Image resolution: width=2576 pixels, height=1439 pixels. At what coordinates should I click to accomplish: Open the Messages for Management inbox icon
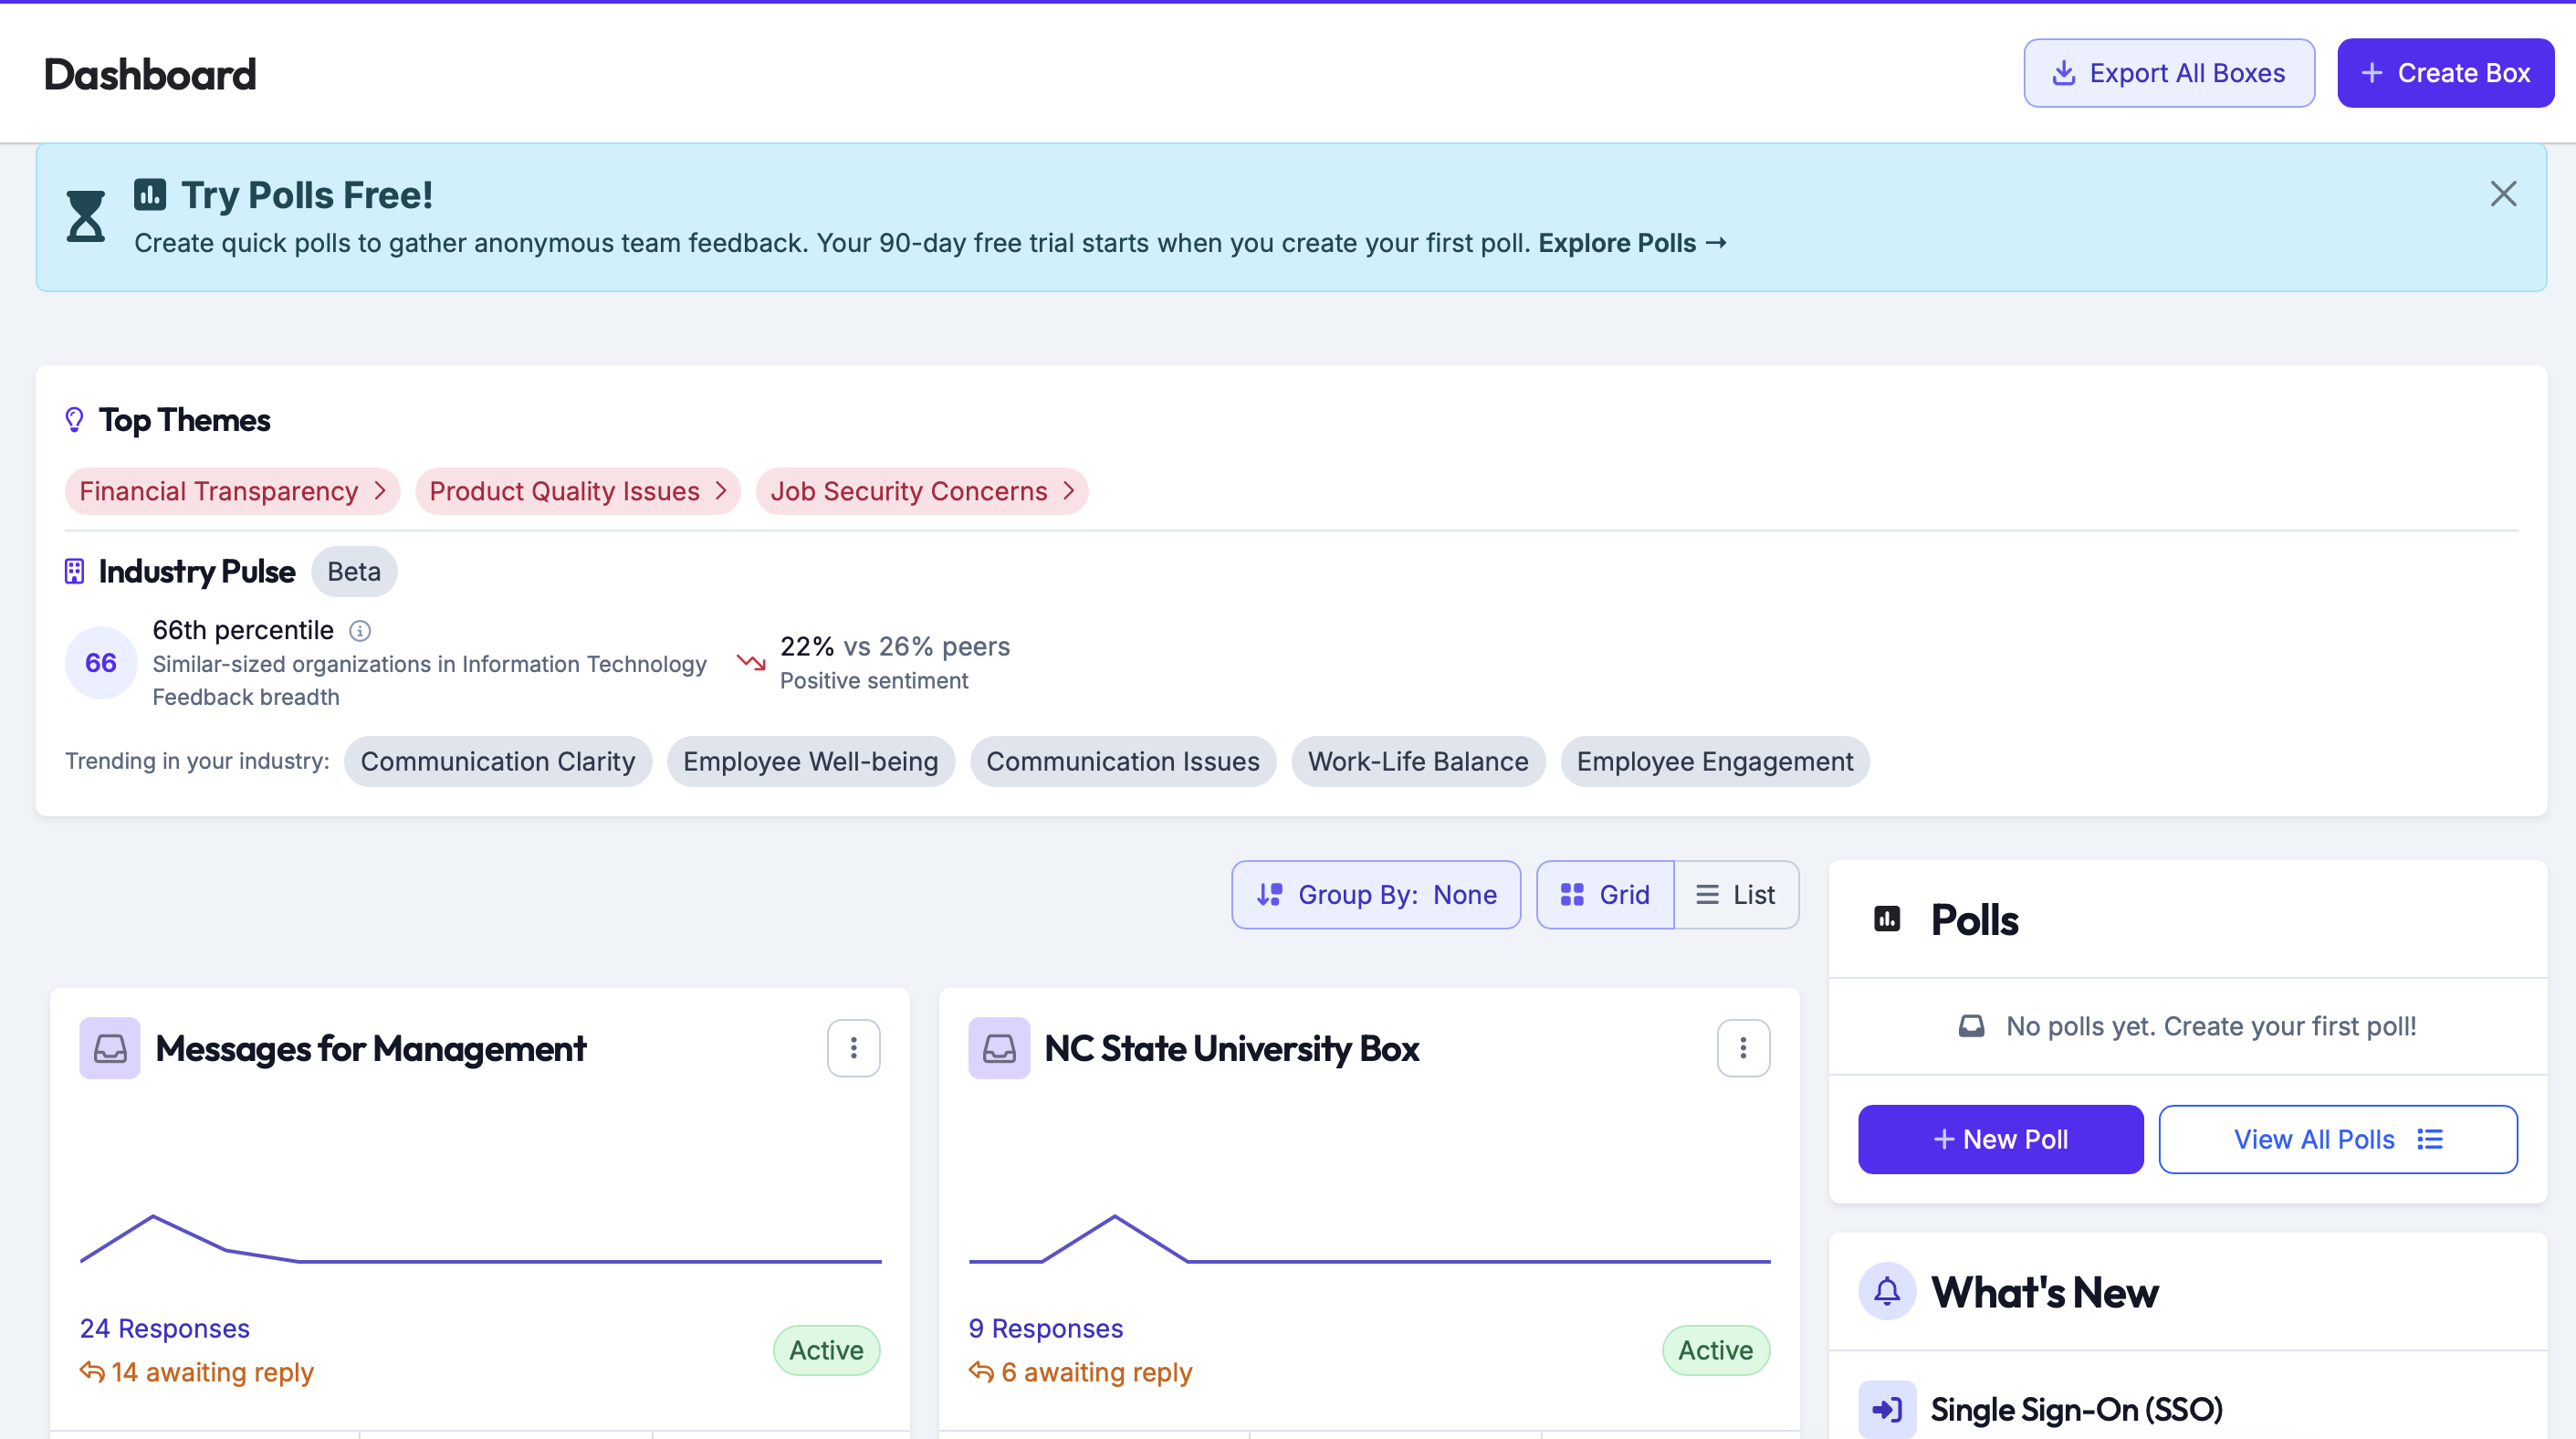tap(110, 1048)
